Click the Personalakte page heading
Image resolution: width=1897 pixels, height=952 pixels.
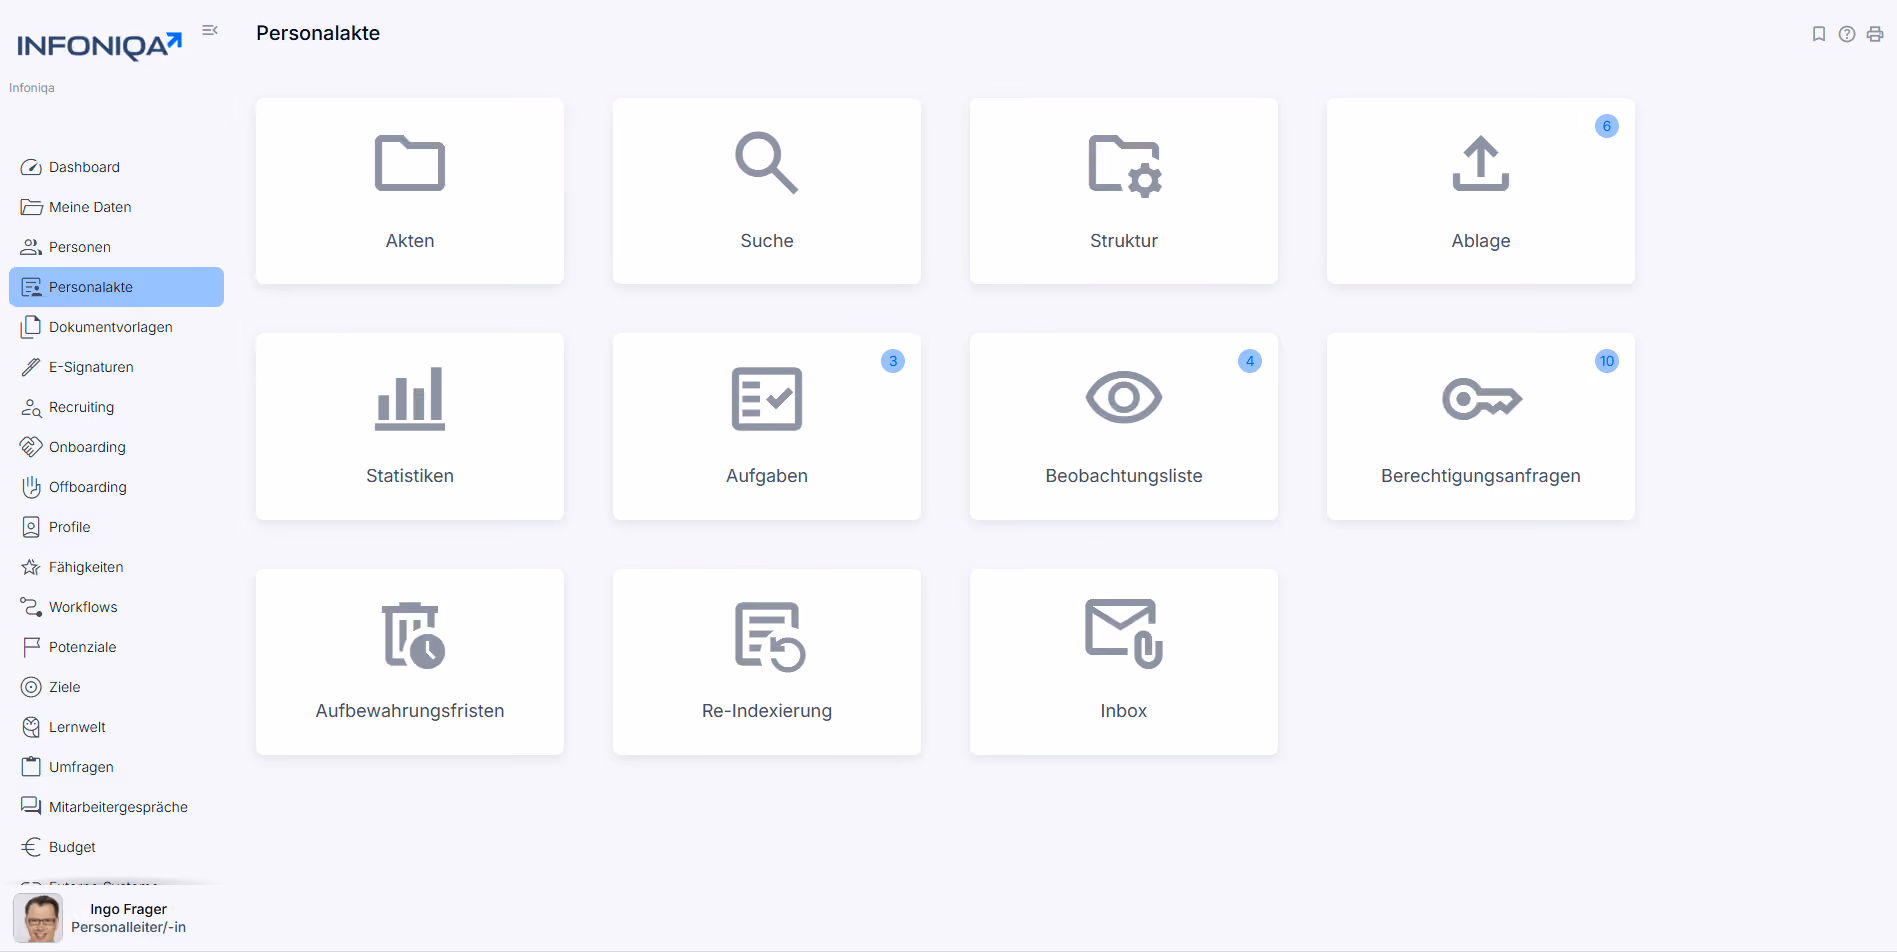[318, 33]
